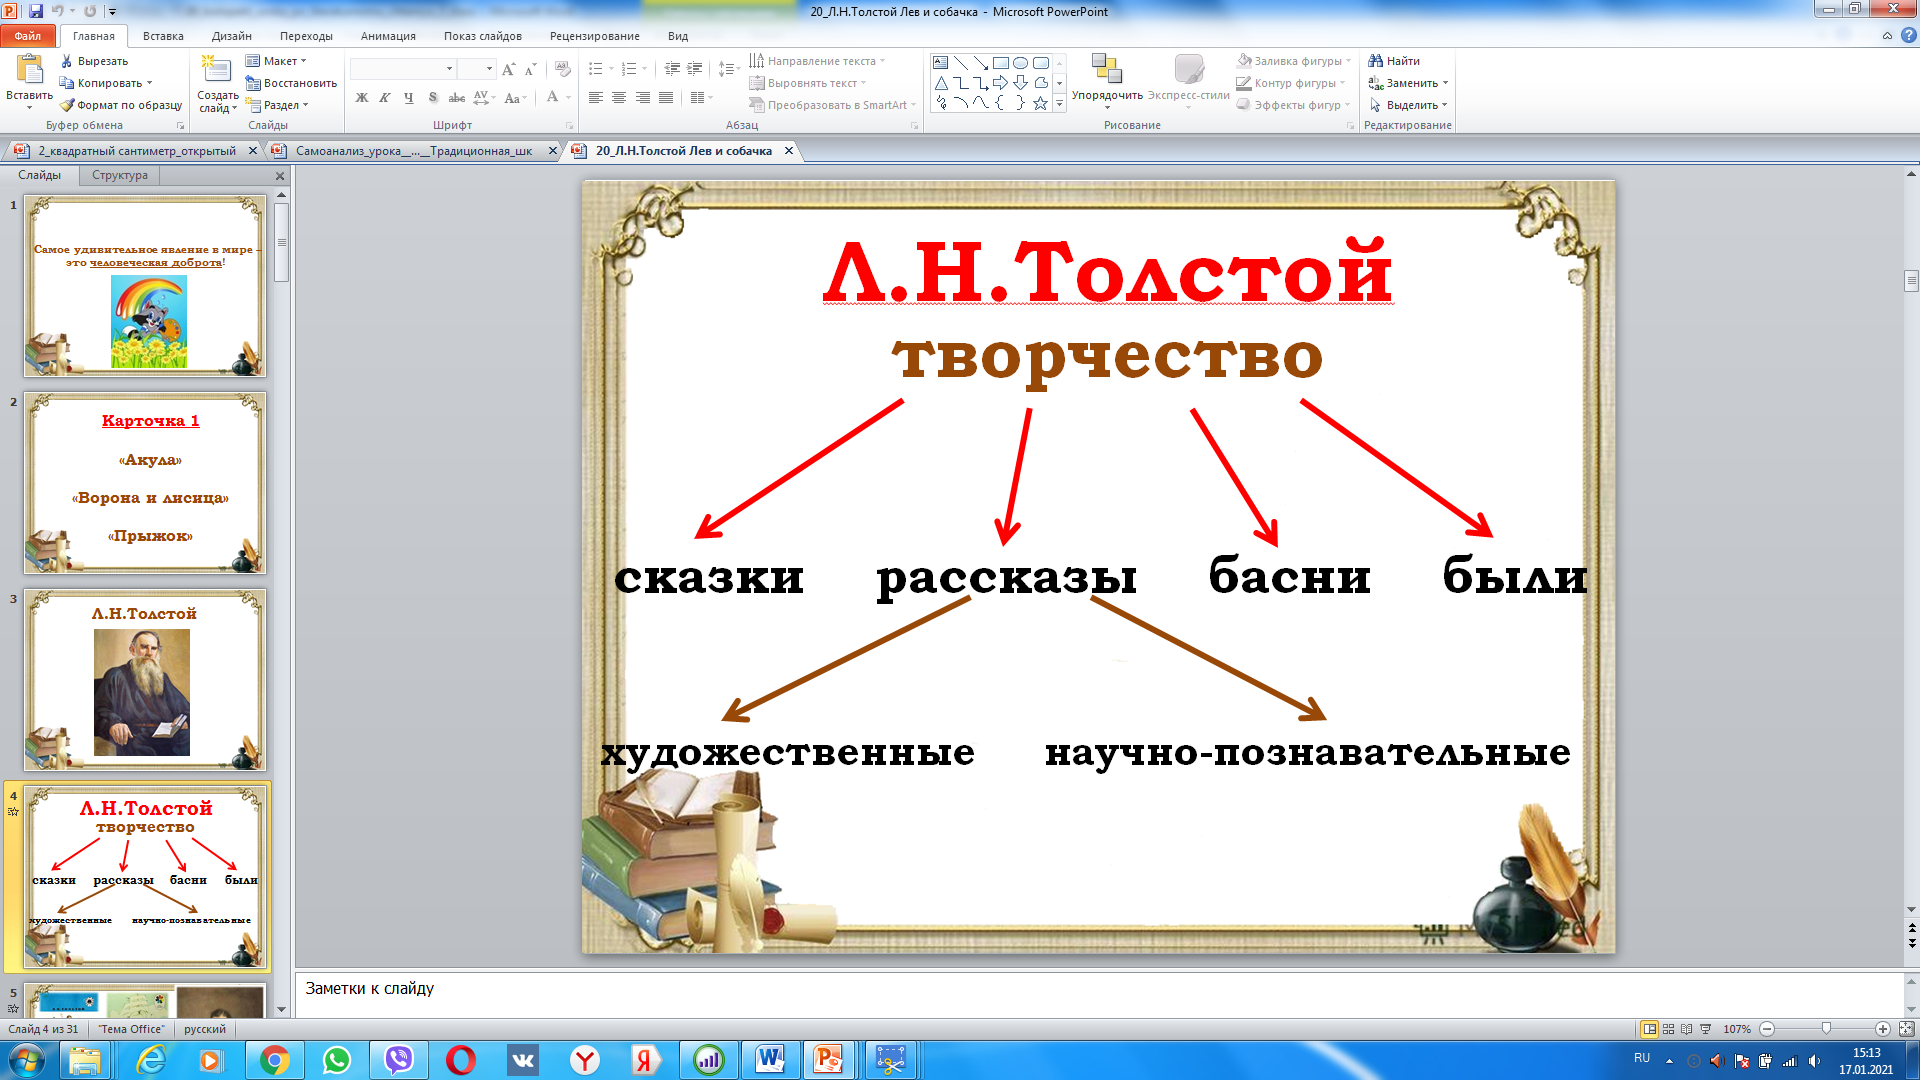Expand the Section (Раздел) dropdown

coord(277,105)
